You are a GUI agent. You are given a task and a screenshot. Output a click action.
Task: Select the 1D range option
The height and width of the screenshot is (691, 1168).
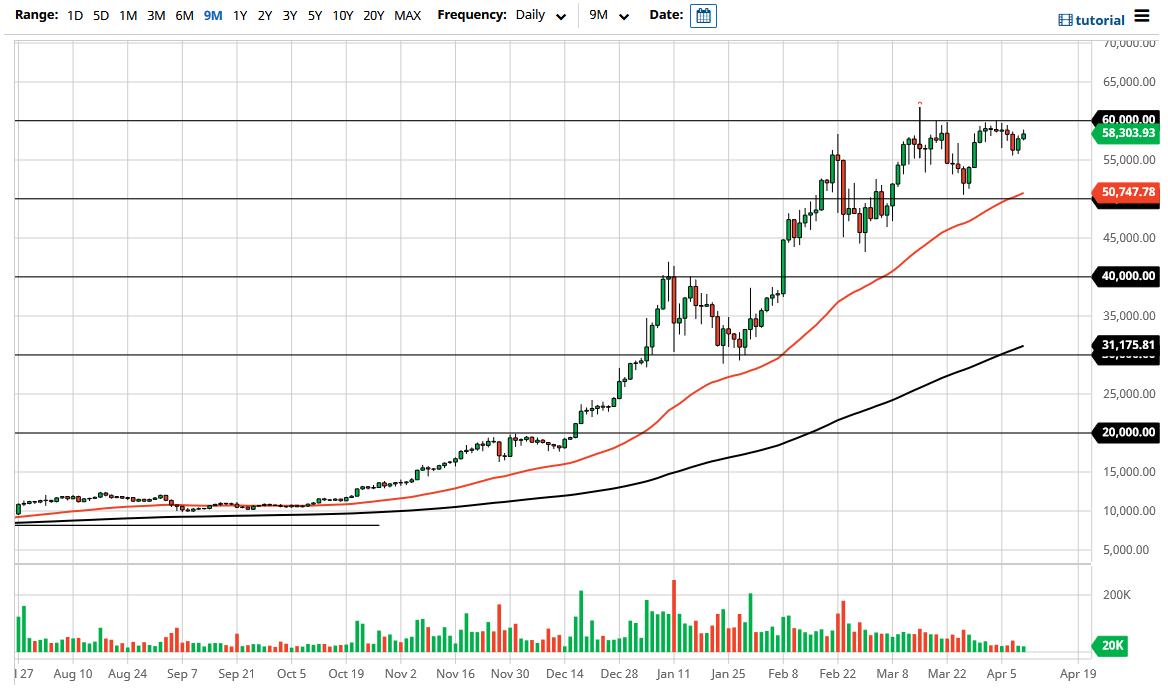pos(74,16)
